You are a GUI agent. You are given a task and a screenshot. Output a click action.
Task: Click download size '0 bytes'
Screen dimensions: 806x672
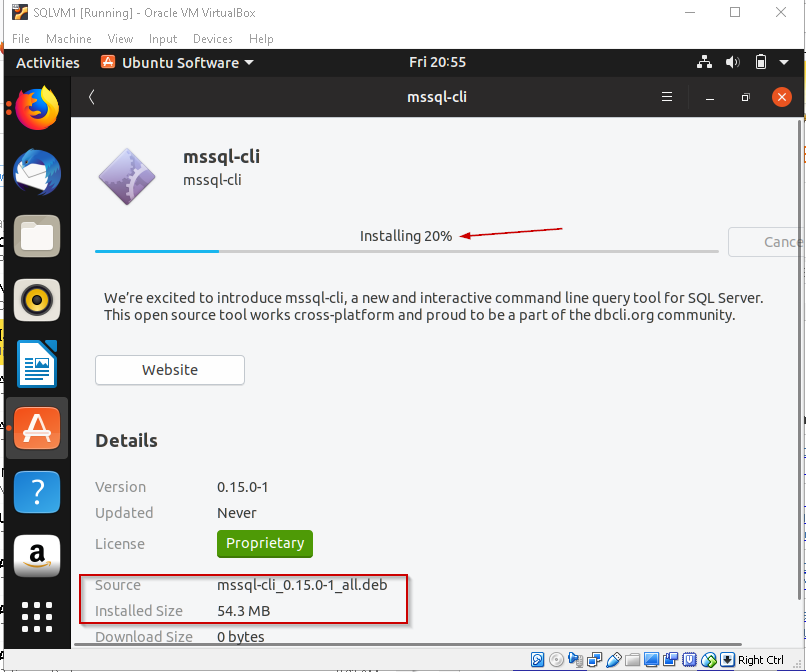[240, 637]
